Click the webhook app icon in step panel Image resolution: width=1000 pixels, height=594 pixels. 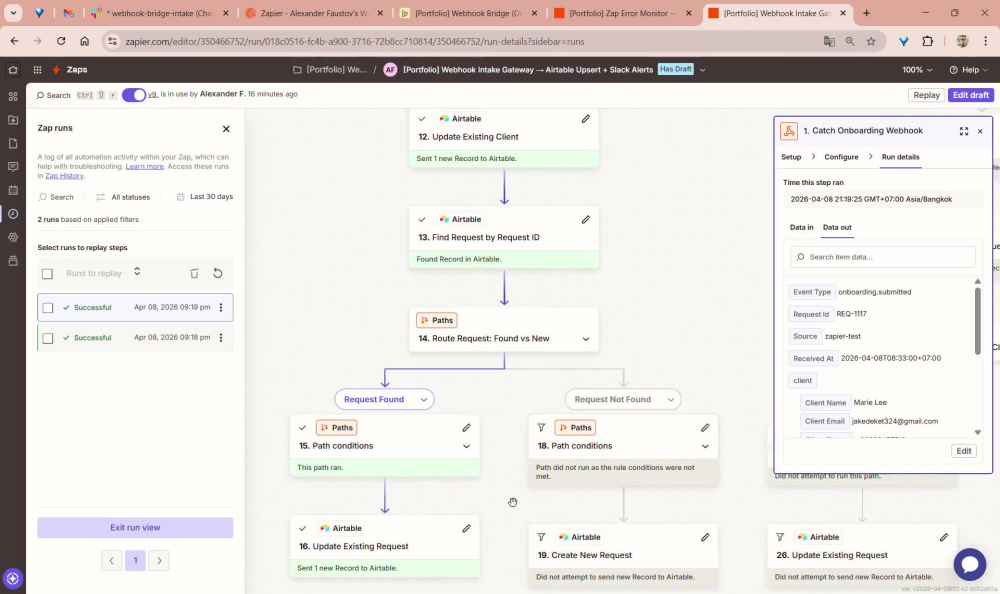tap(789, 131)
